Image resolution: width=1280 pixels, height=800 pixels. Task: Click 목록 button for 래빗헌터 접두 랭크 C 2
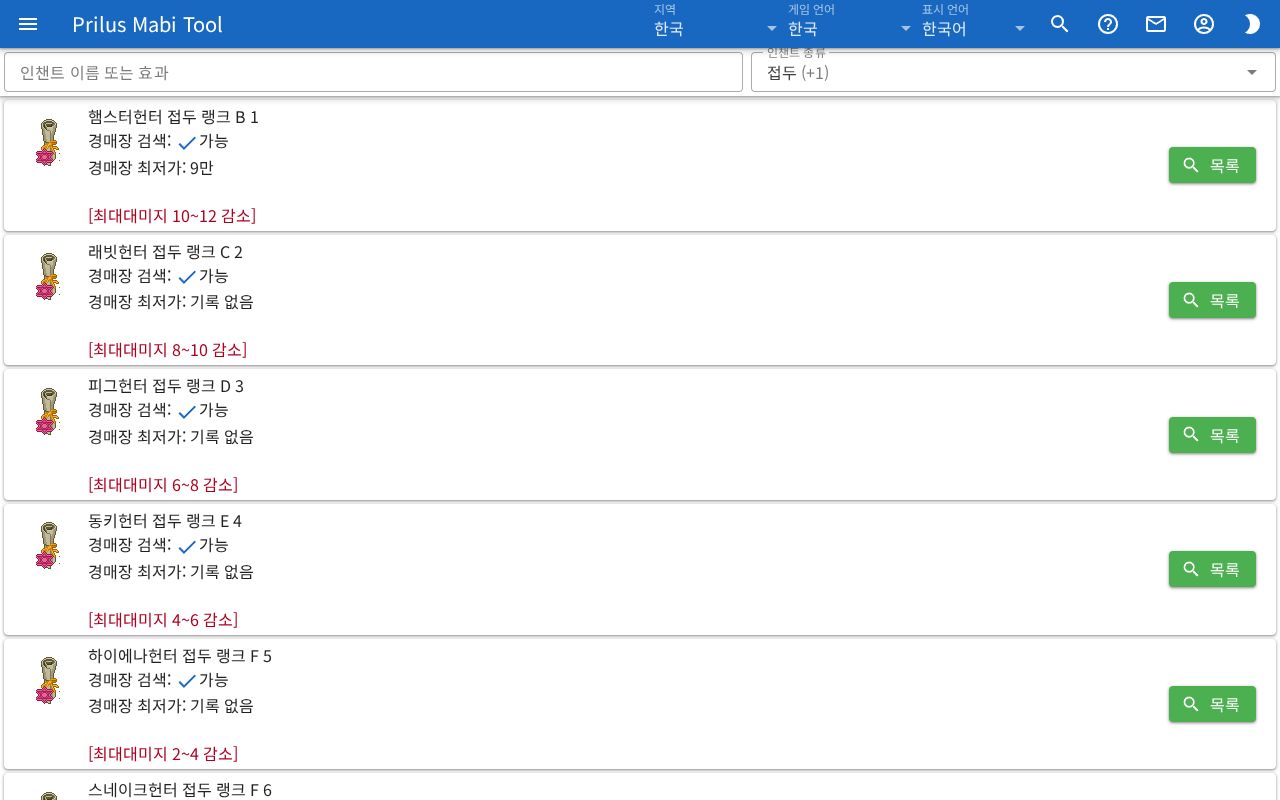pyautogui.click(x=1212, y=300)
